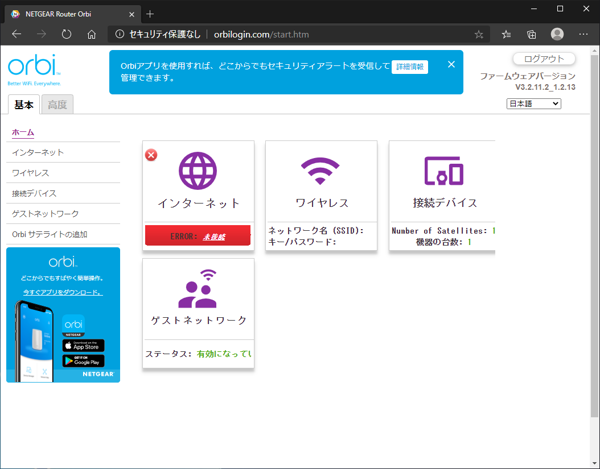Click the 詳細情報 button in banner
The height and width of the screenshot is (469, 600).
click(x=409, y=67)
